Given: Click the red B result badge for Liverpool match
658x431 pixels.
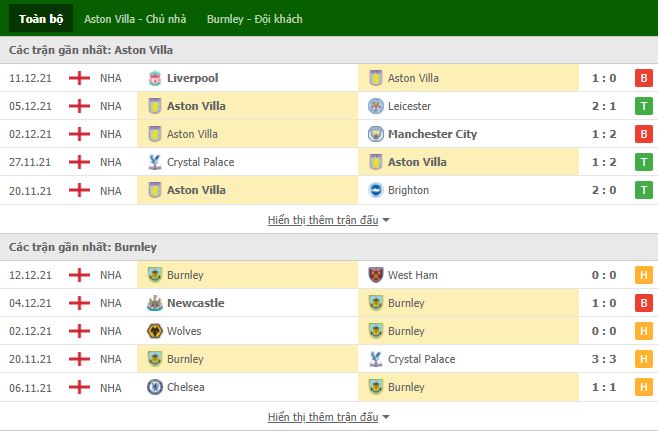Looking at the screenshot, I should (643, 78).
